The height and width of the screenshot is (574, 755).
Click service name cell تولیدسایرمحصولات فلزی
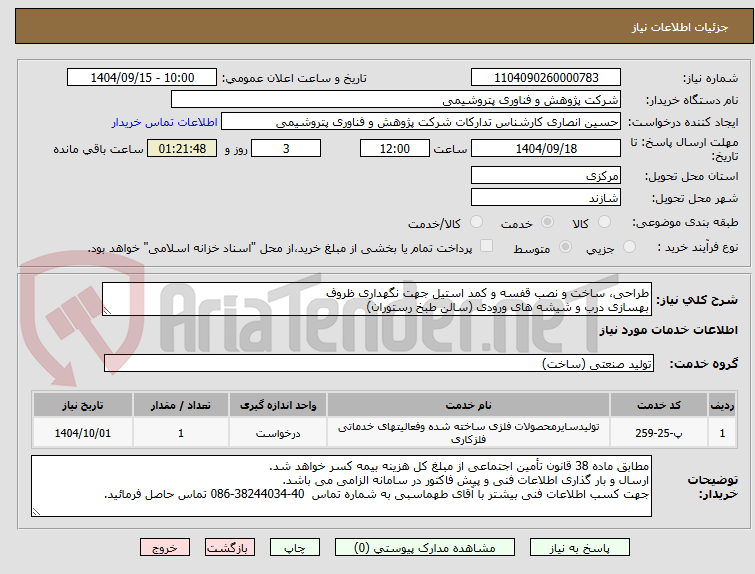(x=469, y=433)
